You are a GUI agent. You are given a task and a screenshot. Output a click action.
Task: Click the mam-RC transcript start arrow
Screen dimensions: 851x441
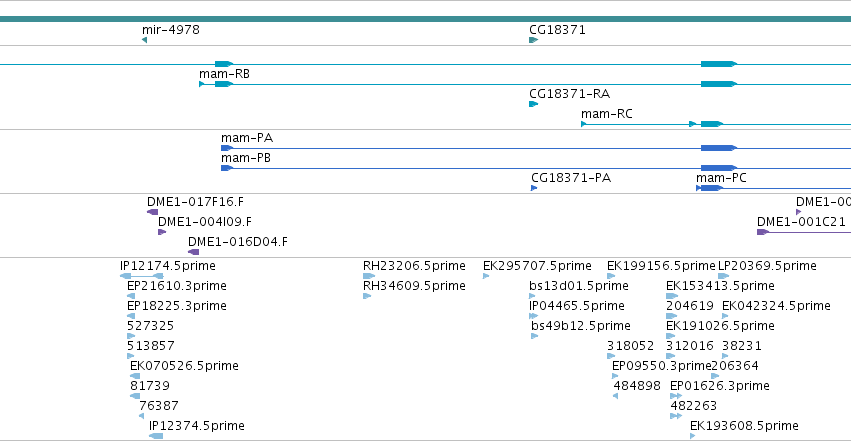[x=583, y=124]
